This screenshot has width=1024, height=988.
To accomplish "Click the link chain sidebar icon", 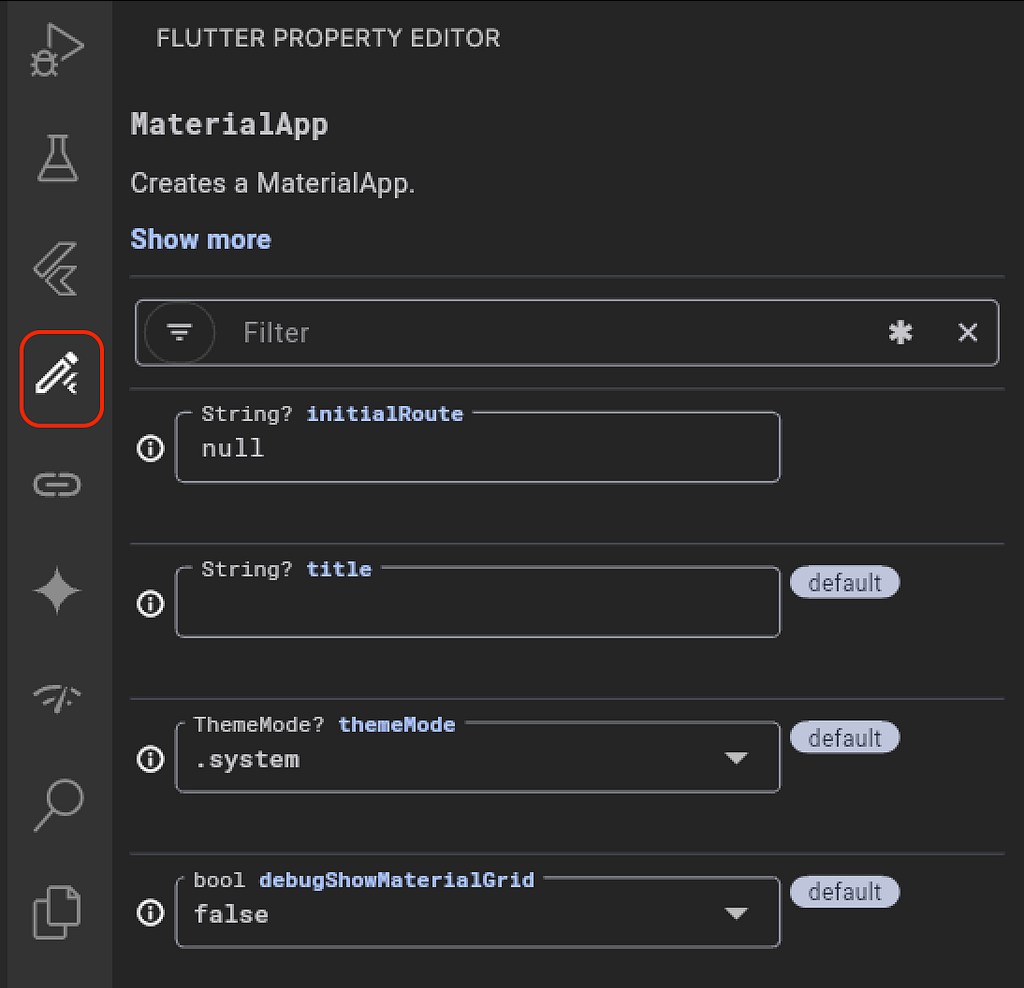I will tap(57, 485).
